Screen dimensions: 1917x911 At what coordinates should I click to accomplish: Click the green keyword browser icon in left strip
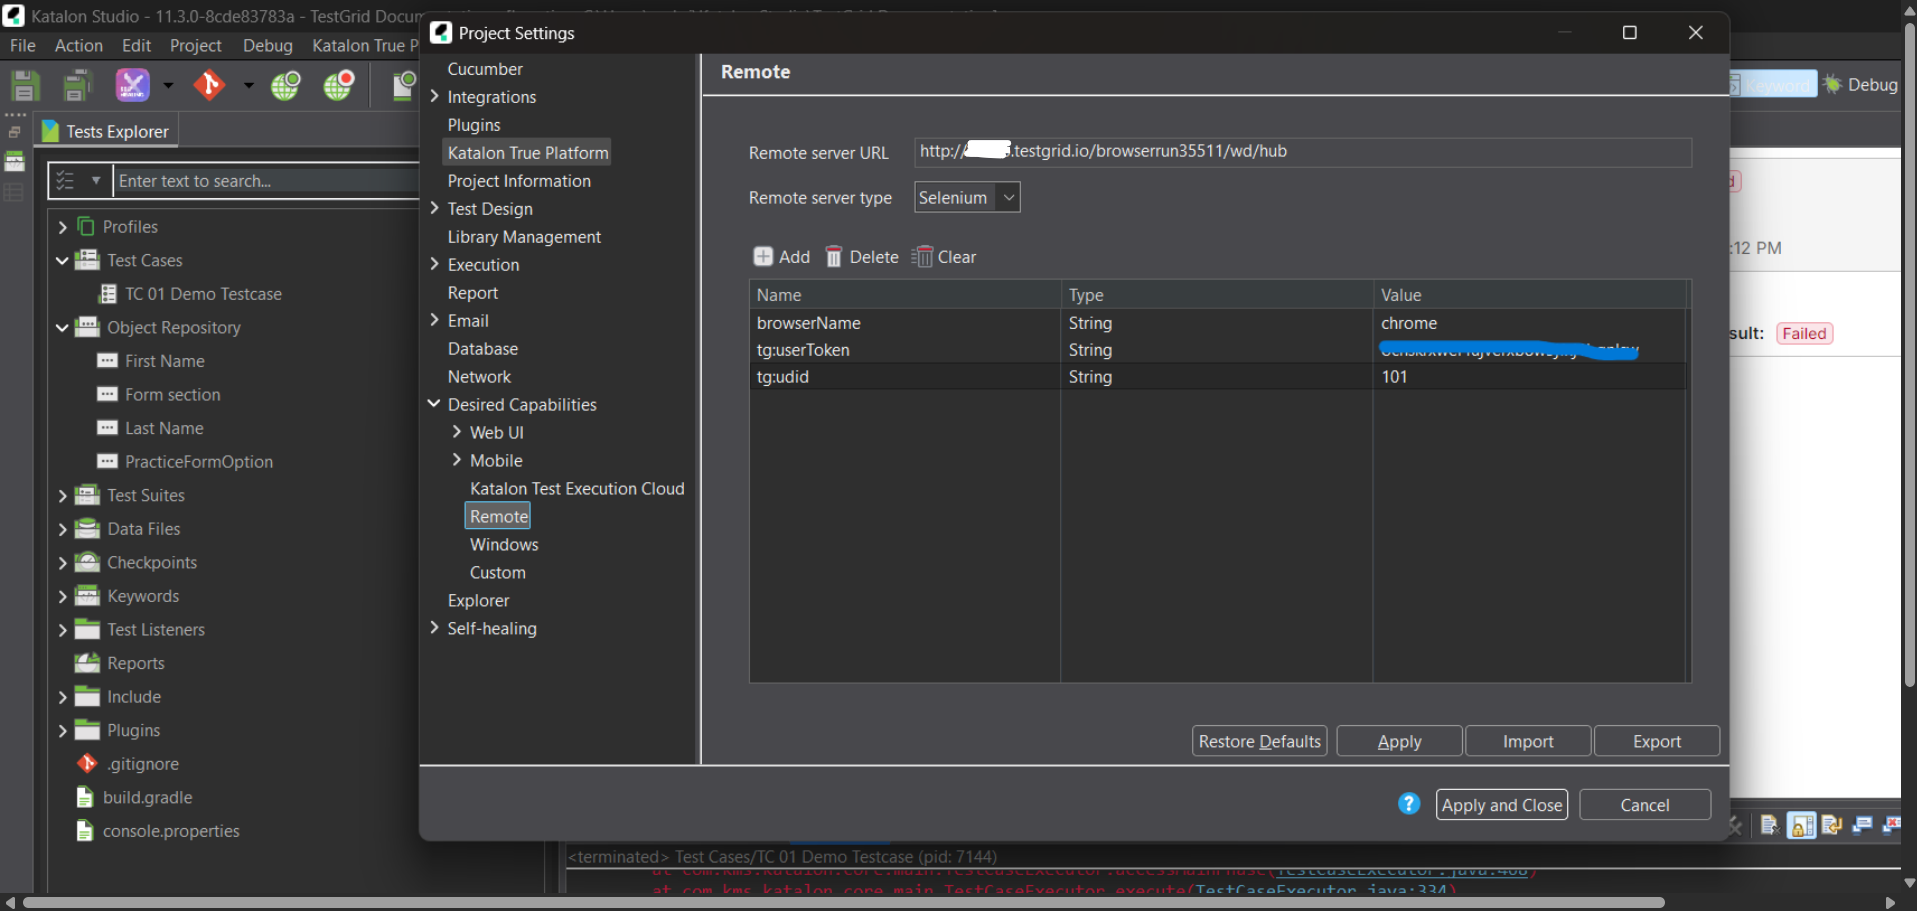(15, 161)
